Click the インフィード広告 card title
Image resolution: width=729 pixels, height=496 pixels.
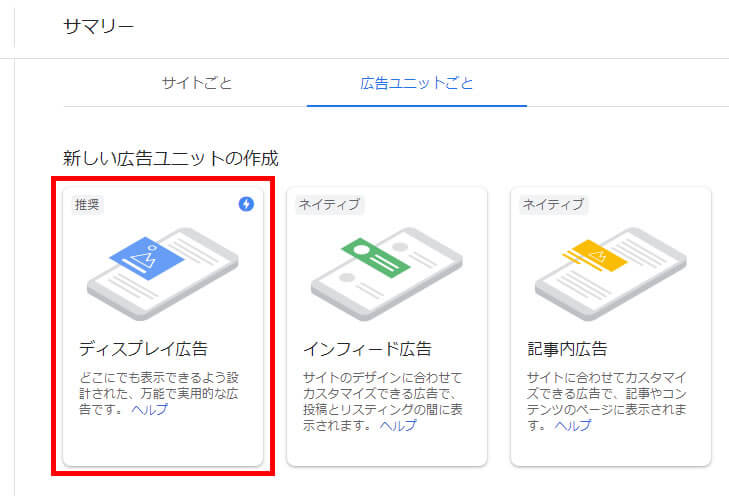pyautogui.click(x=367, y=349)
